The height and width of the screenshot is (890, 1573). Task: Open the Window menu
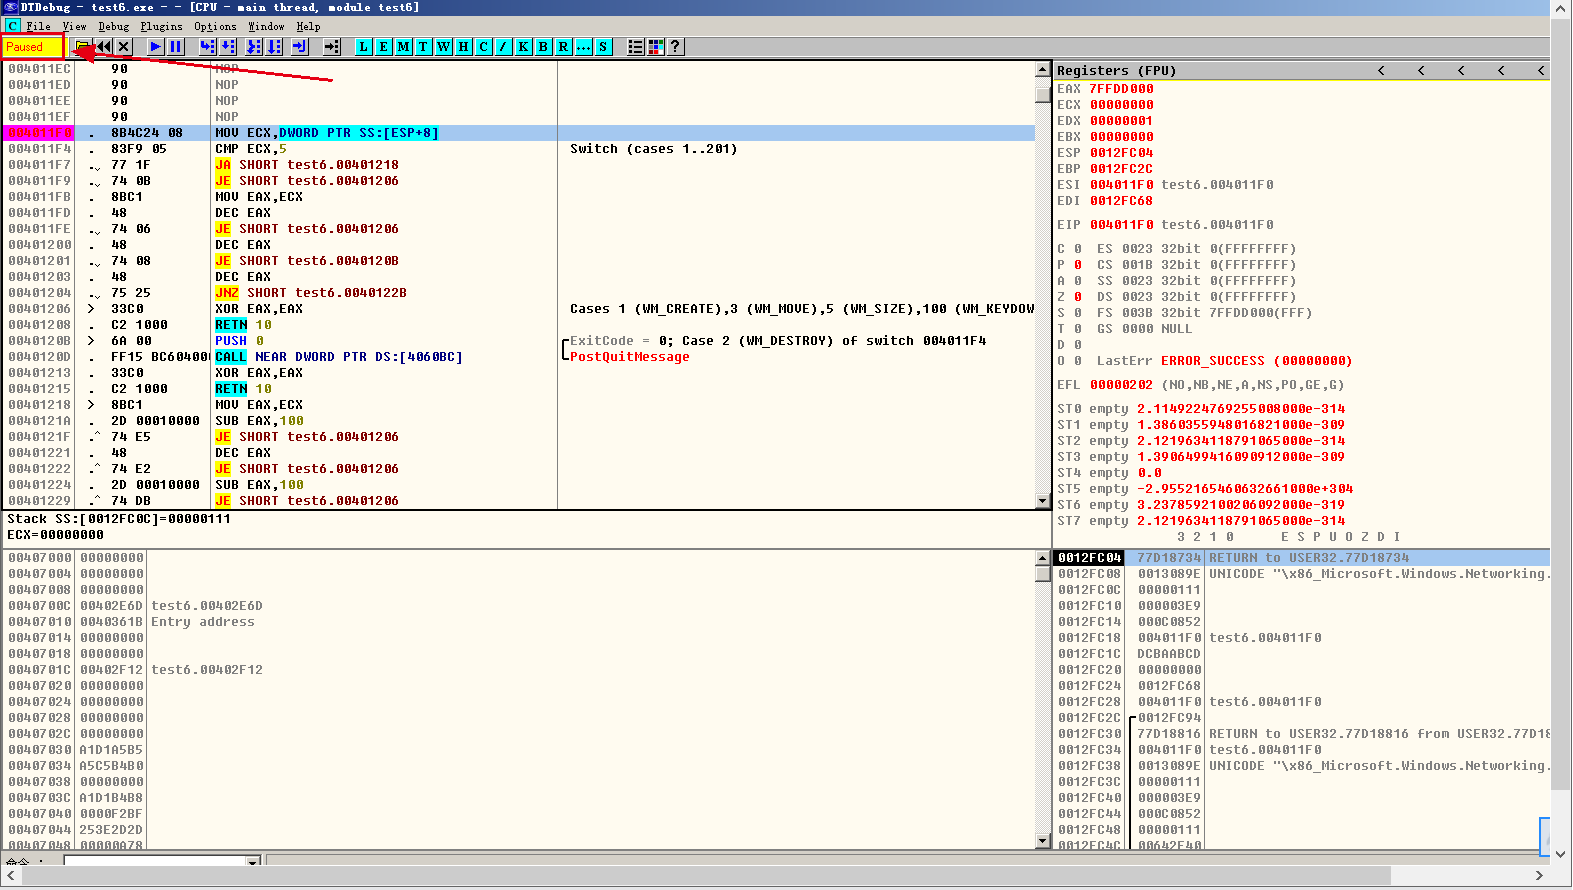(266, 27)
